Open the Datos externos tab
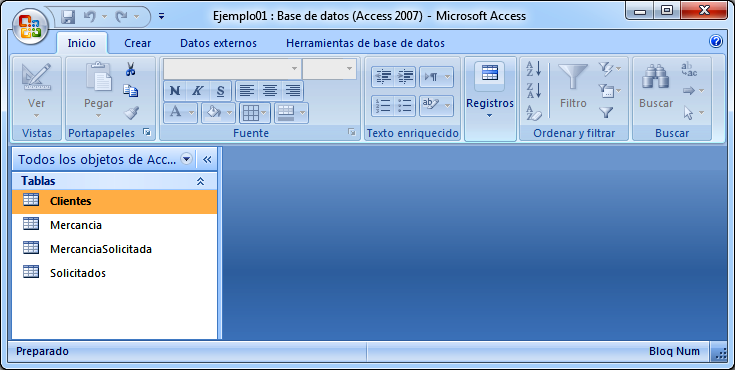Image resolution: width=735 pixels, height=370 pixels. 218,43
